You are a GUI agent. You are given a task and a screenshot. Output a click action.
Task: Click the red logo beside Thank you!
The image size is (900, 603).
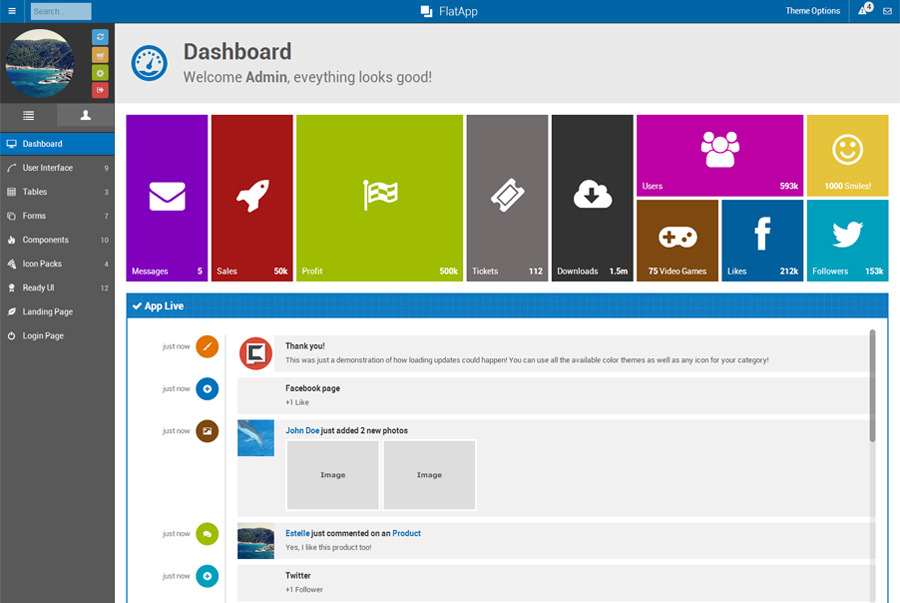tap(255, 353)
